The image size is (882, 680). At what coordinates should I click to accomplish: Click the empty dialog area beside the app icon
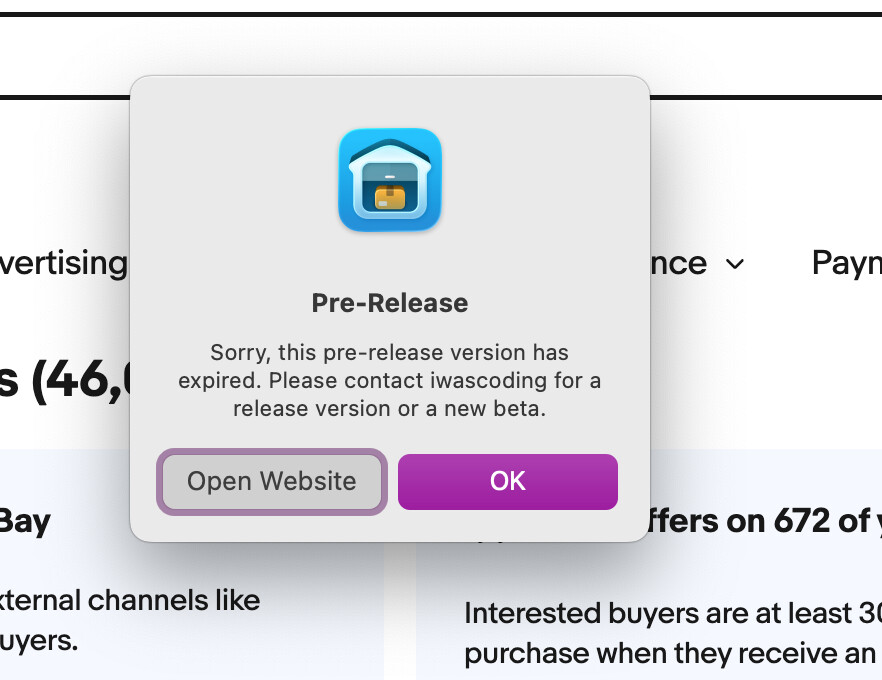pos(534,180)
